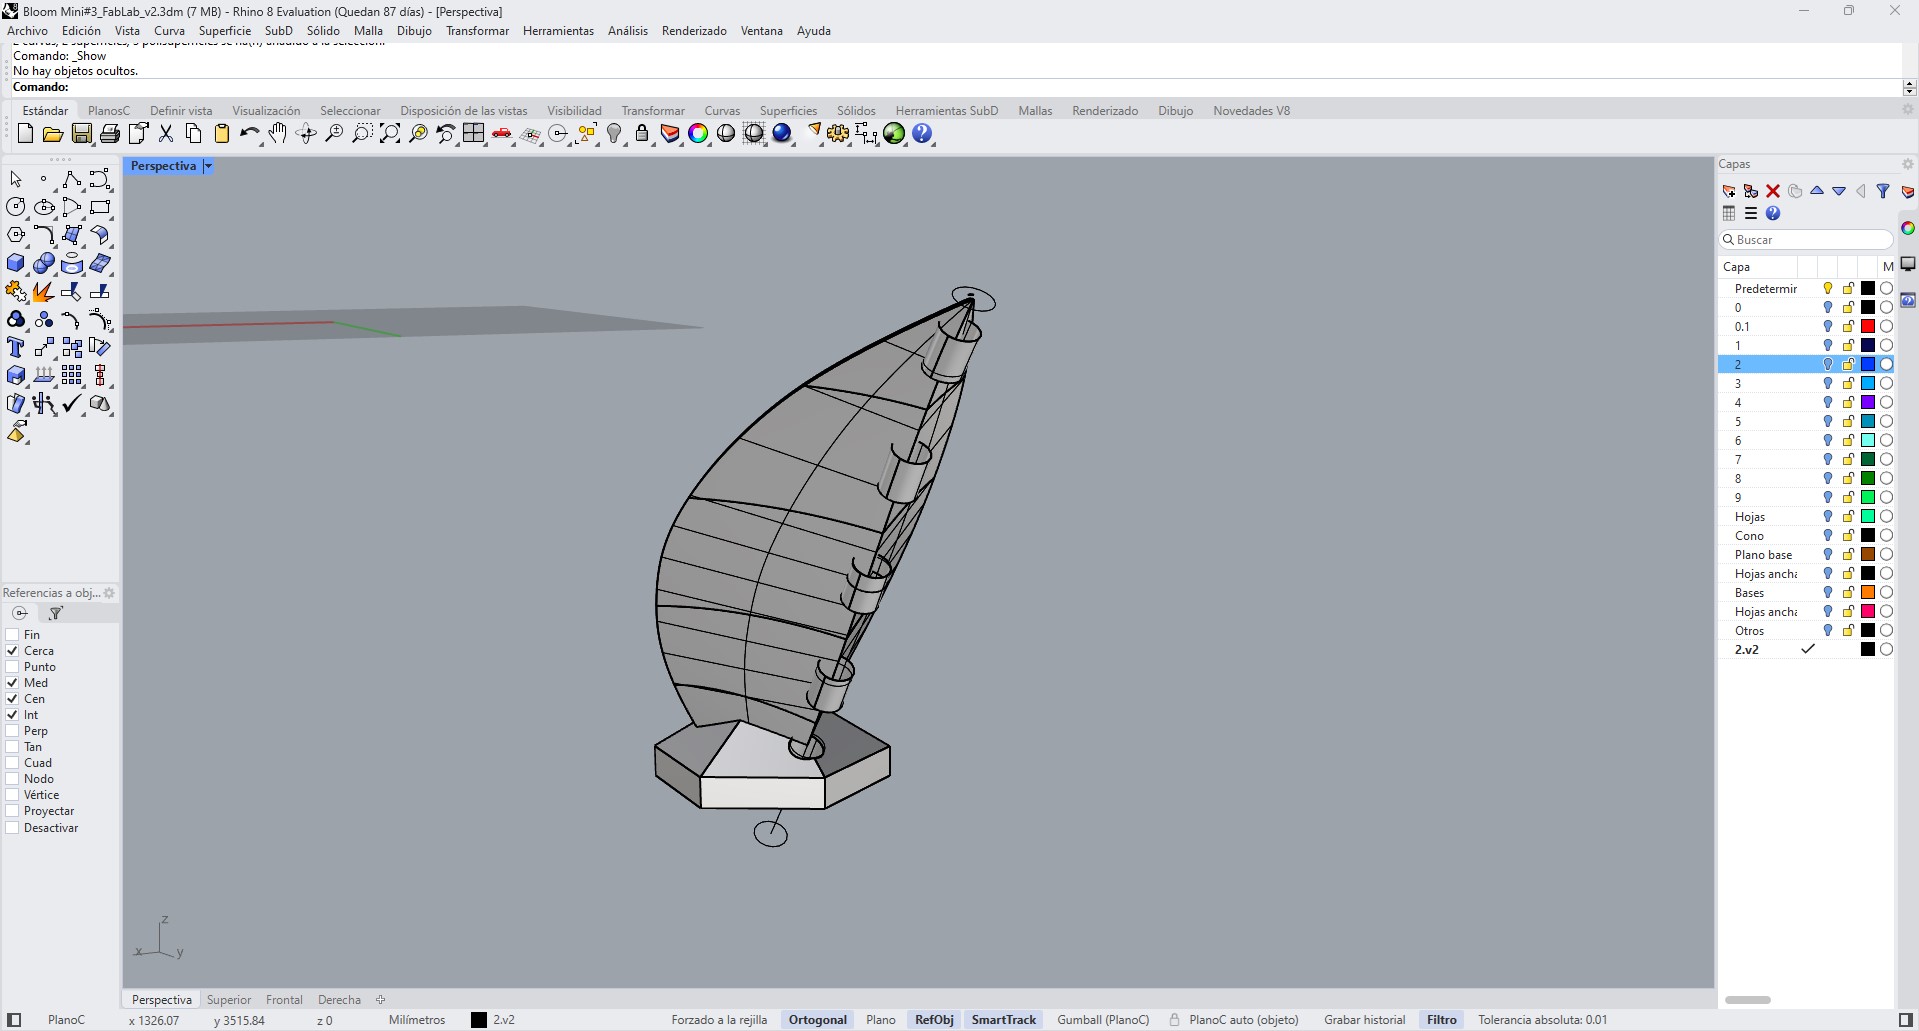Screen dimensions: 1919x1031
Task: Select the Polyline tool in the left sidebar
Action: click(x=72, y=179)
